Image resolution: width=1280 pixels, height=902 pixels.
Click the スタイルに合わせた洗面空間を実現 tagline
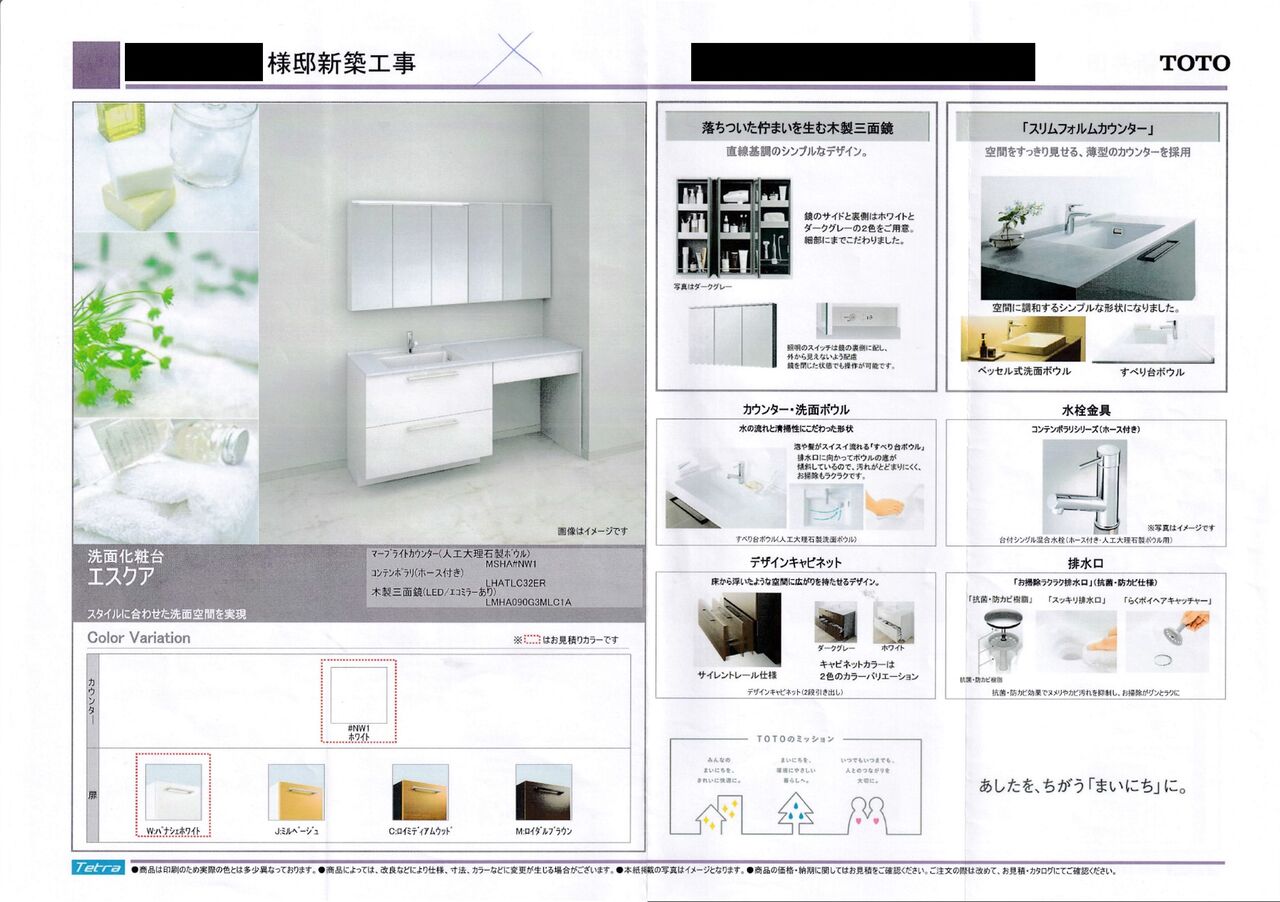[165, 614]
